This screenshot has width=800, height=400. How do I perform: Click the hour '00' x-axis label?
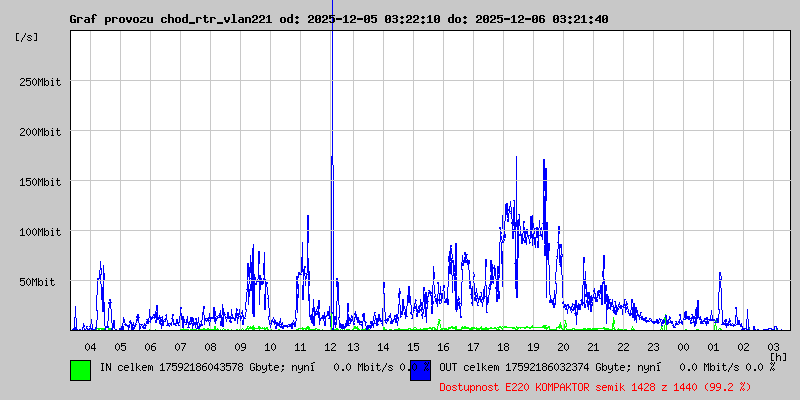tap(684, 347)
